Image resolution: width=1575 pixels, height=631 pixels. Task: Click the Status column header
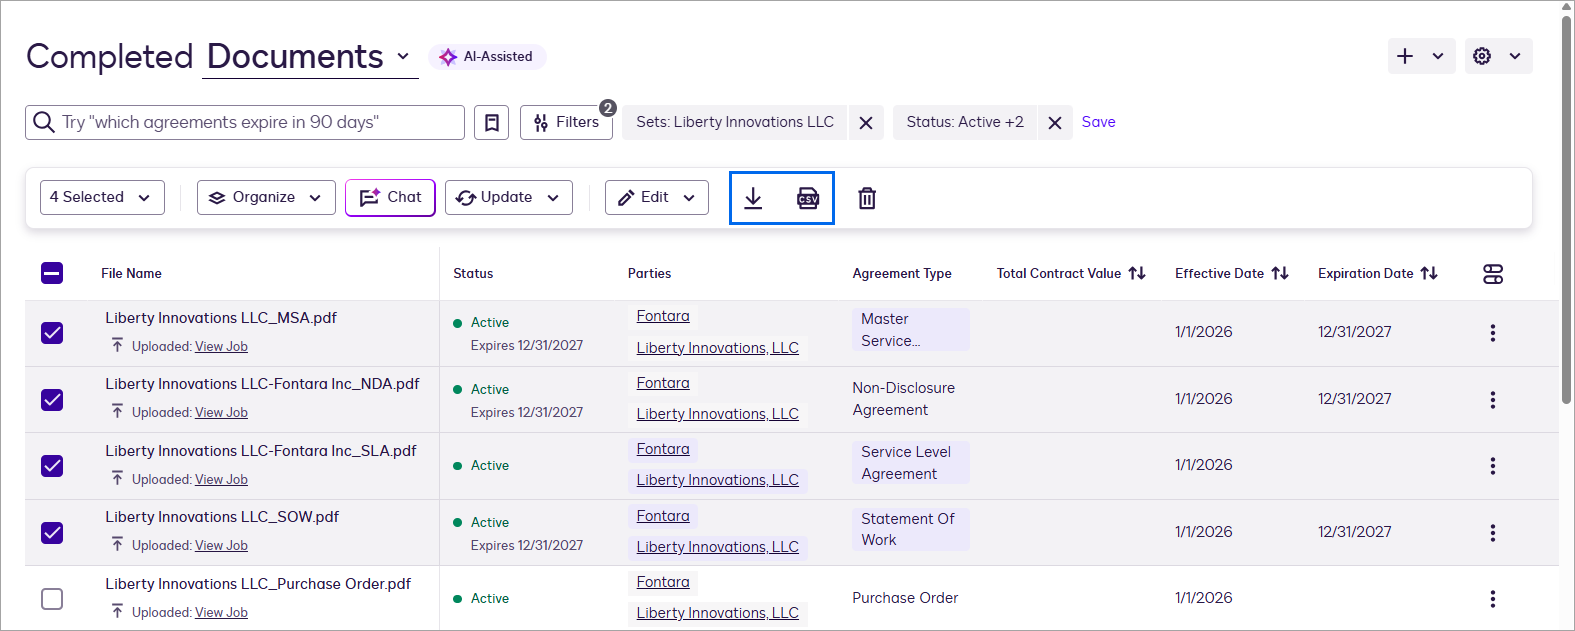[473, 273]
